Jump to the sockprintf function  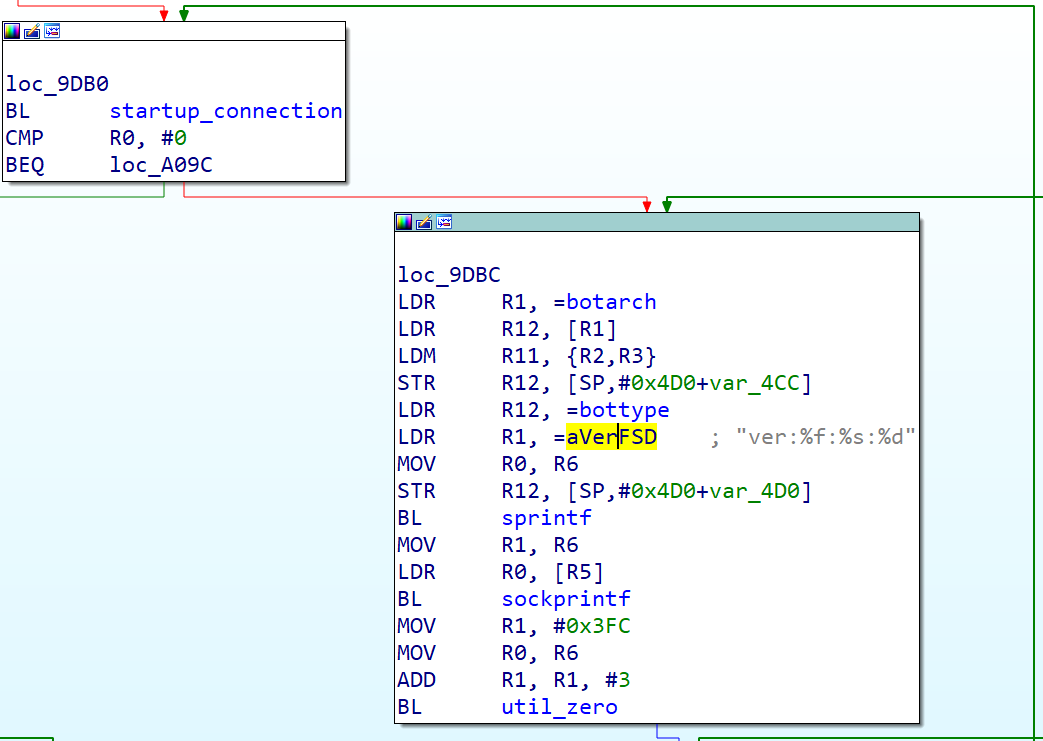tap(565, 599)
